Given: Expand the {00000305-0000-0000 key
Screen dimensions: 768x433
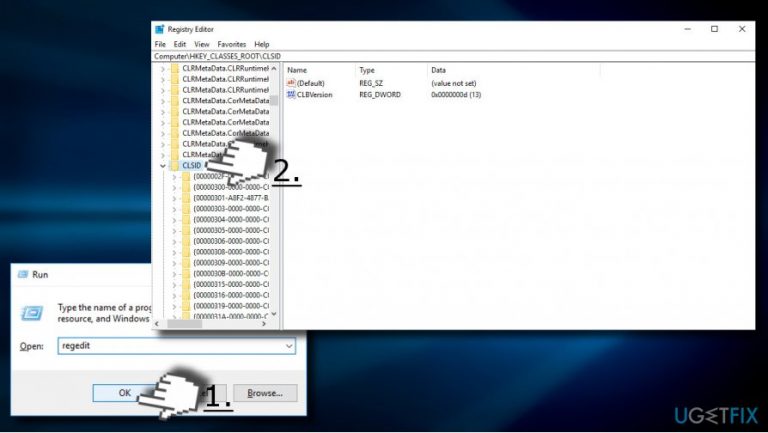Looking at the screenshot, I should tap(174, 230).
